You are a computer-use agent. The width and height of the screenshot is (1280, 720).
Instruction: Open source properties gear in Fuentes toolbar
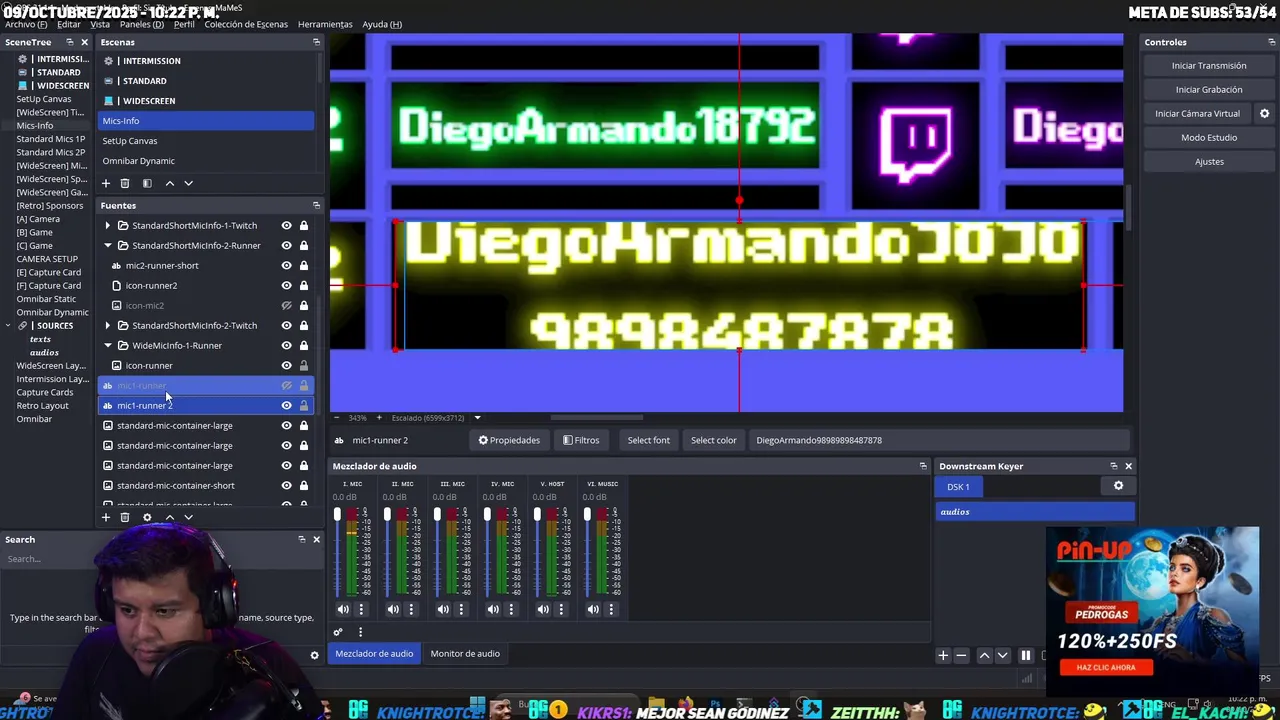tap(147, 517)
